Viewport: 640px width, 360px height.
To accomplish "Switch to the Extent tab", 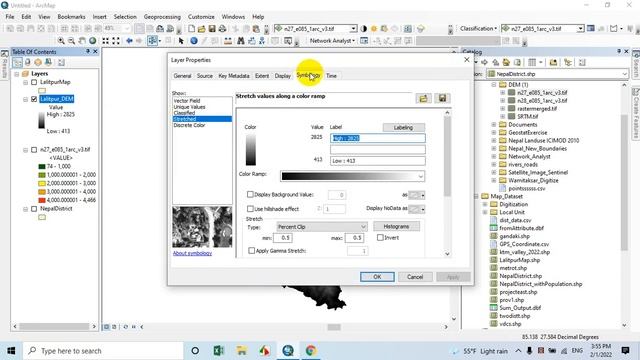I will point(262,76).
